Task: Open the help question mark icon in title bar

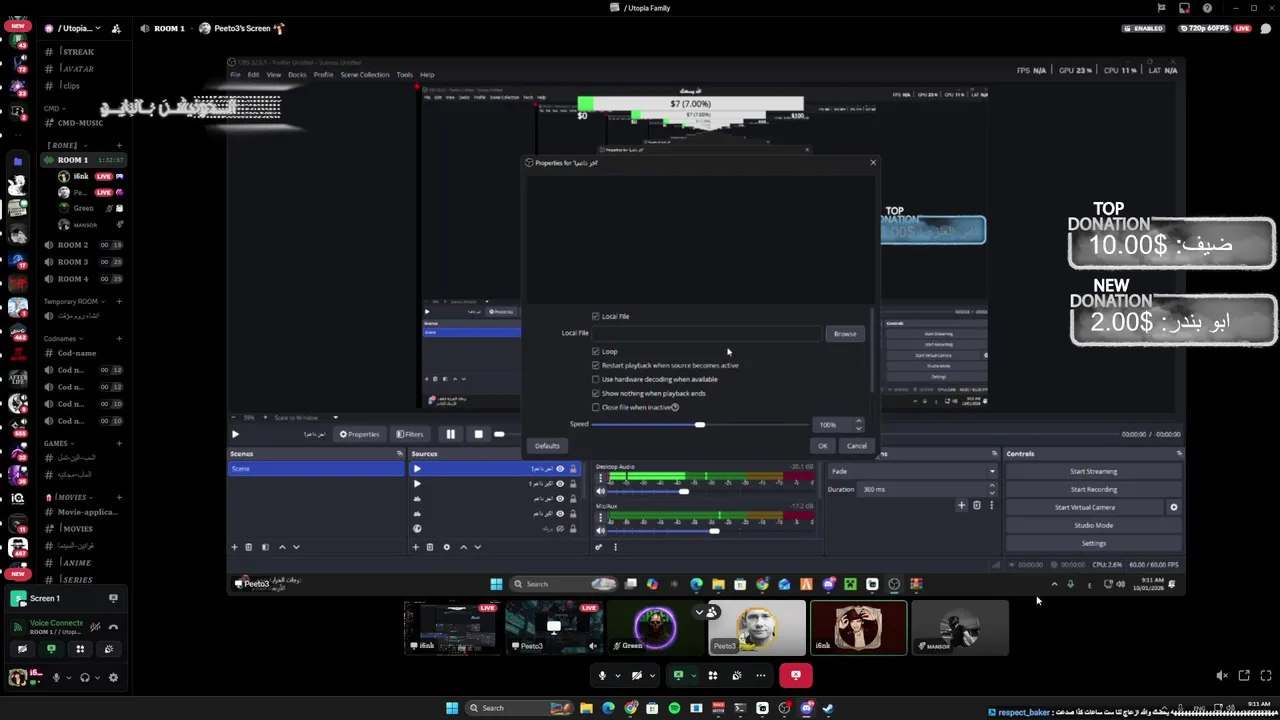Action: 1207,8
